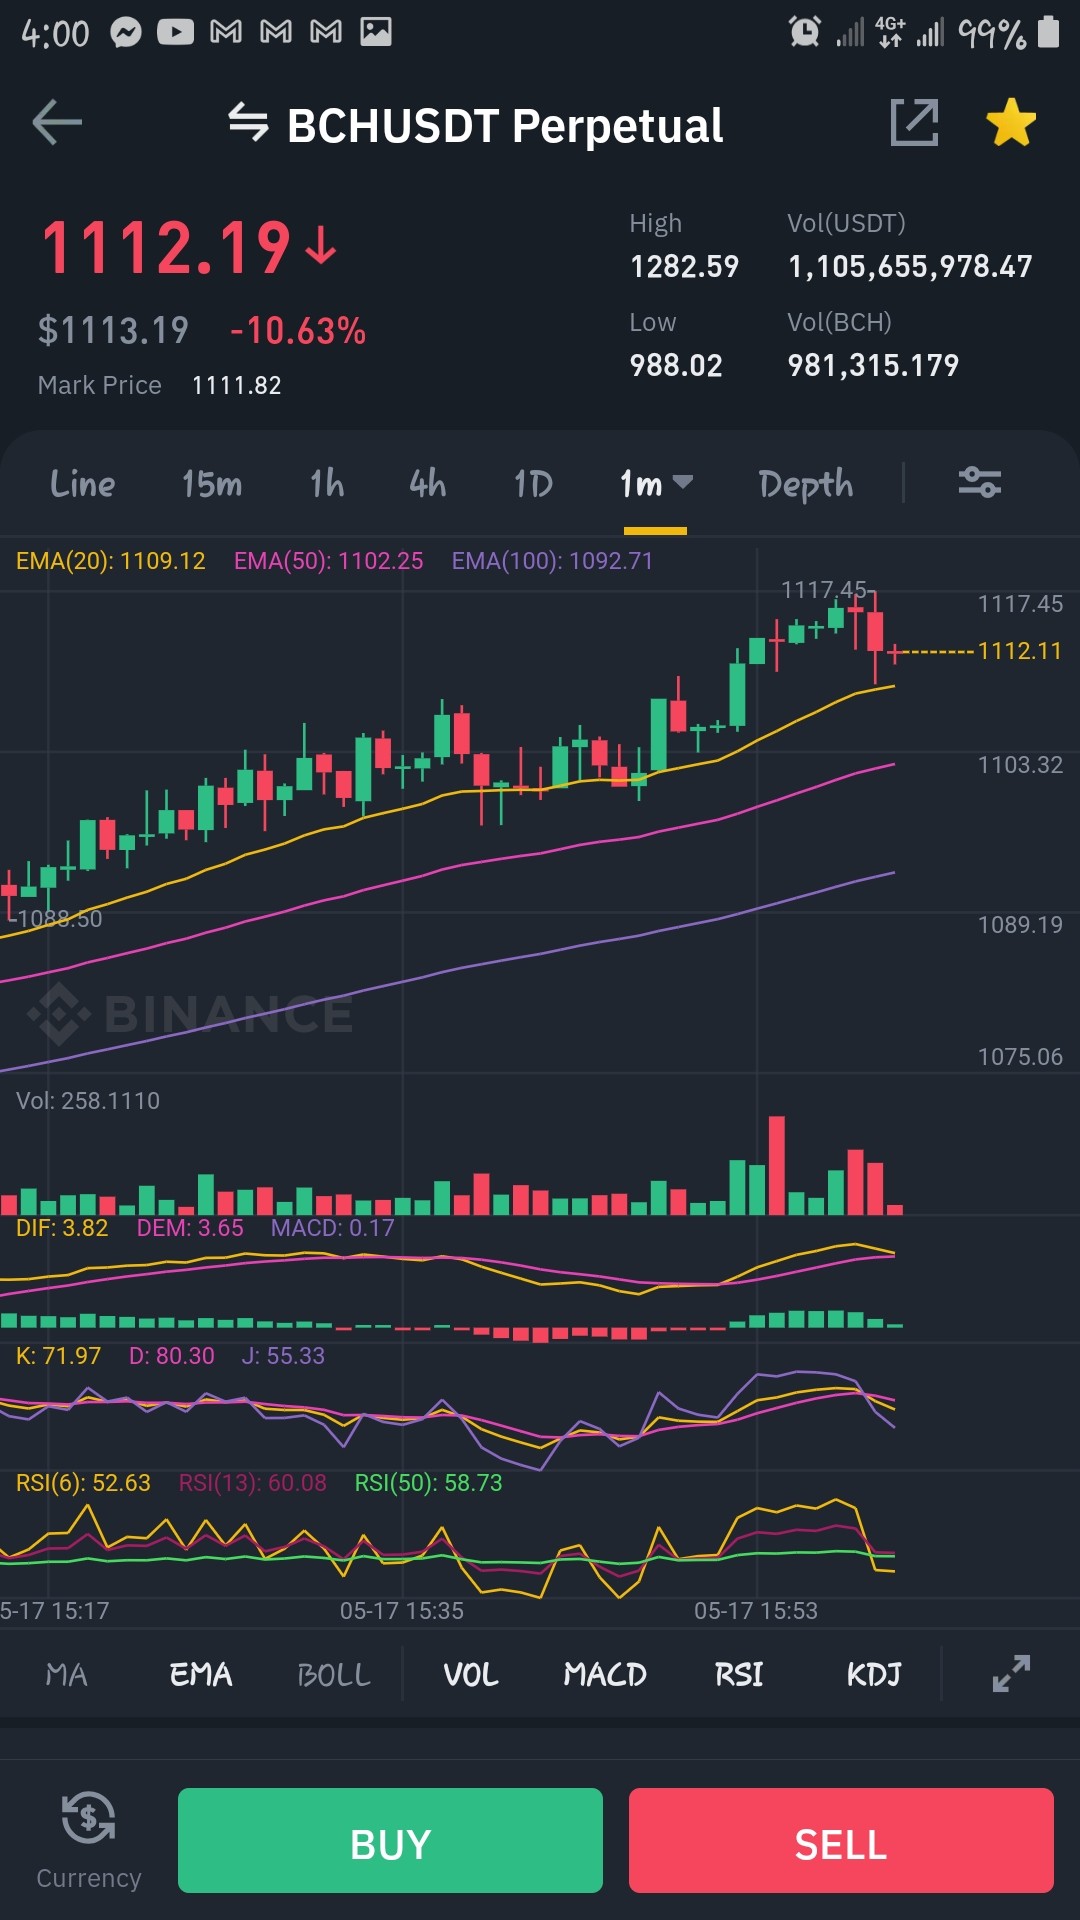Viewport: 1080px width, 1920px height.
Task: Tap the swap contract arrows icon
Action: click(248, 123)
